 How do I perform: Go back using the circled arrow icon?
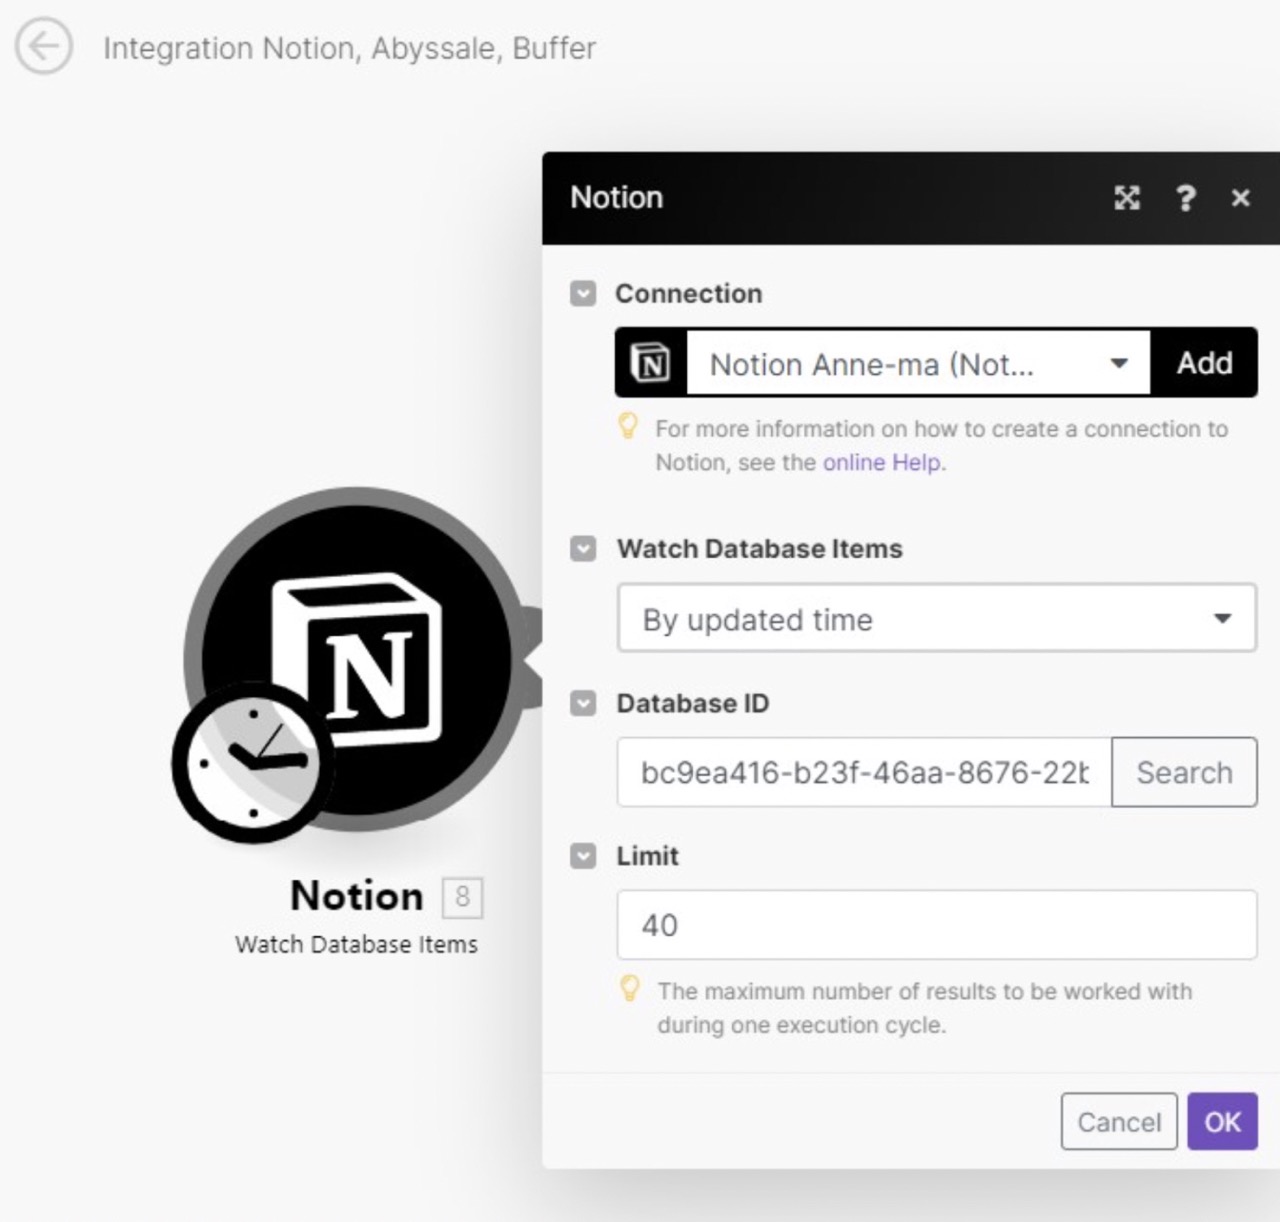coord(43,47)
